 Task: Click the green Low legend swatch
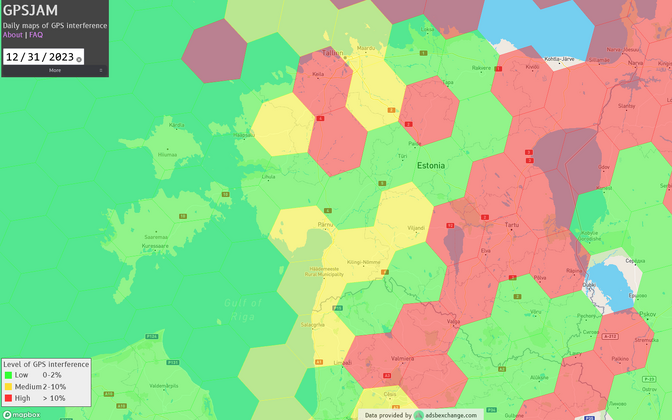[9, 375]
